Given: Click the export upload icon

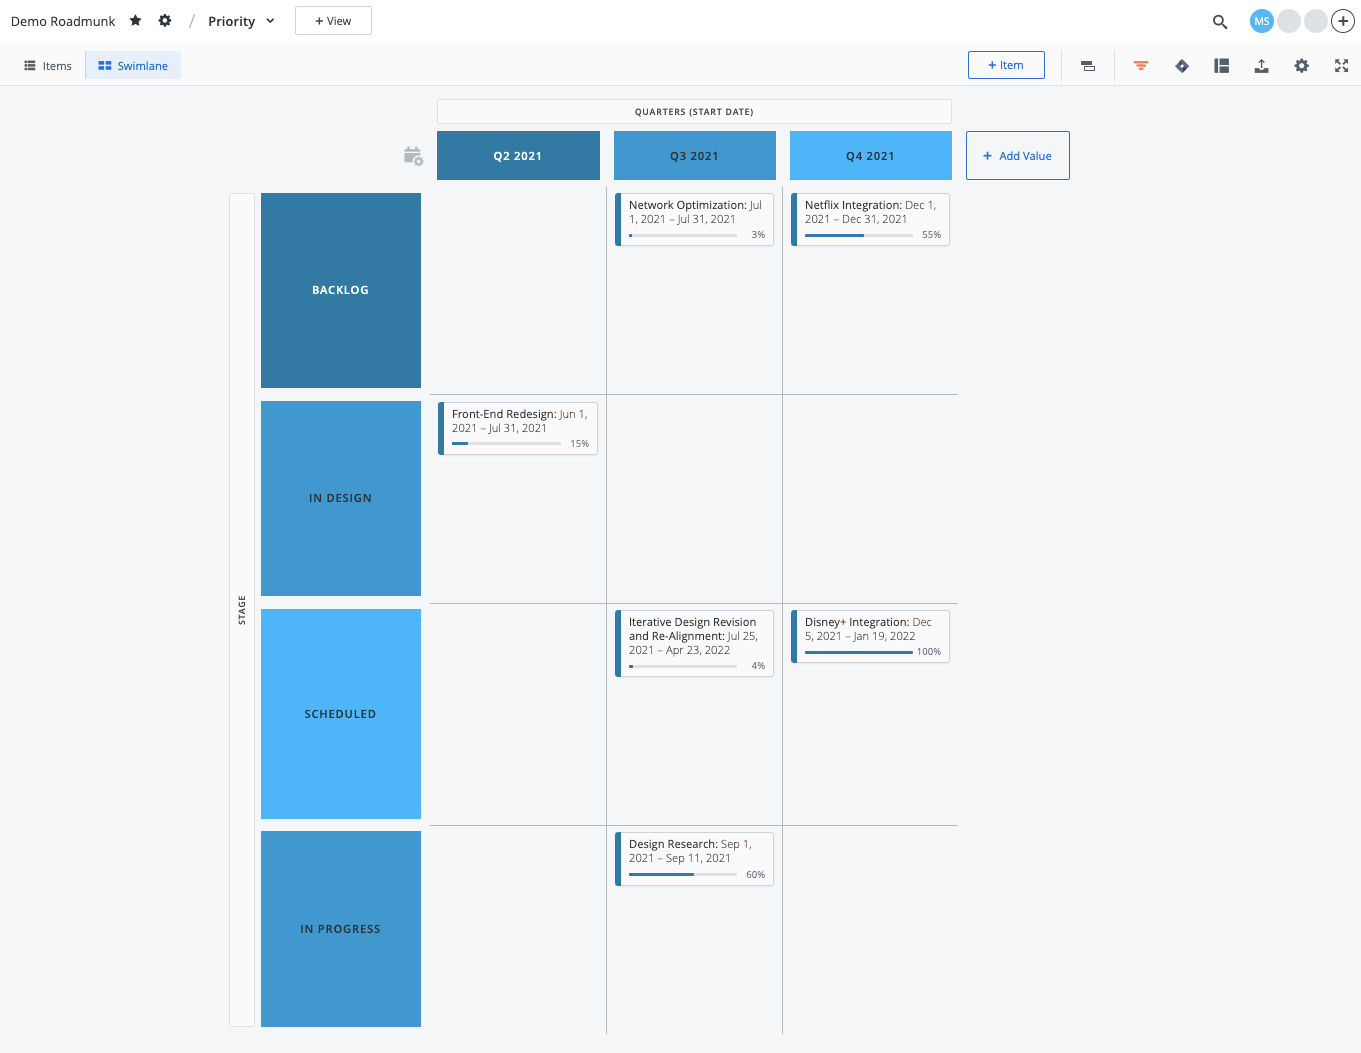Looking at the screenshot, I should coord(1262,66).
